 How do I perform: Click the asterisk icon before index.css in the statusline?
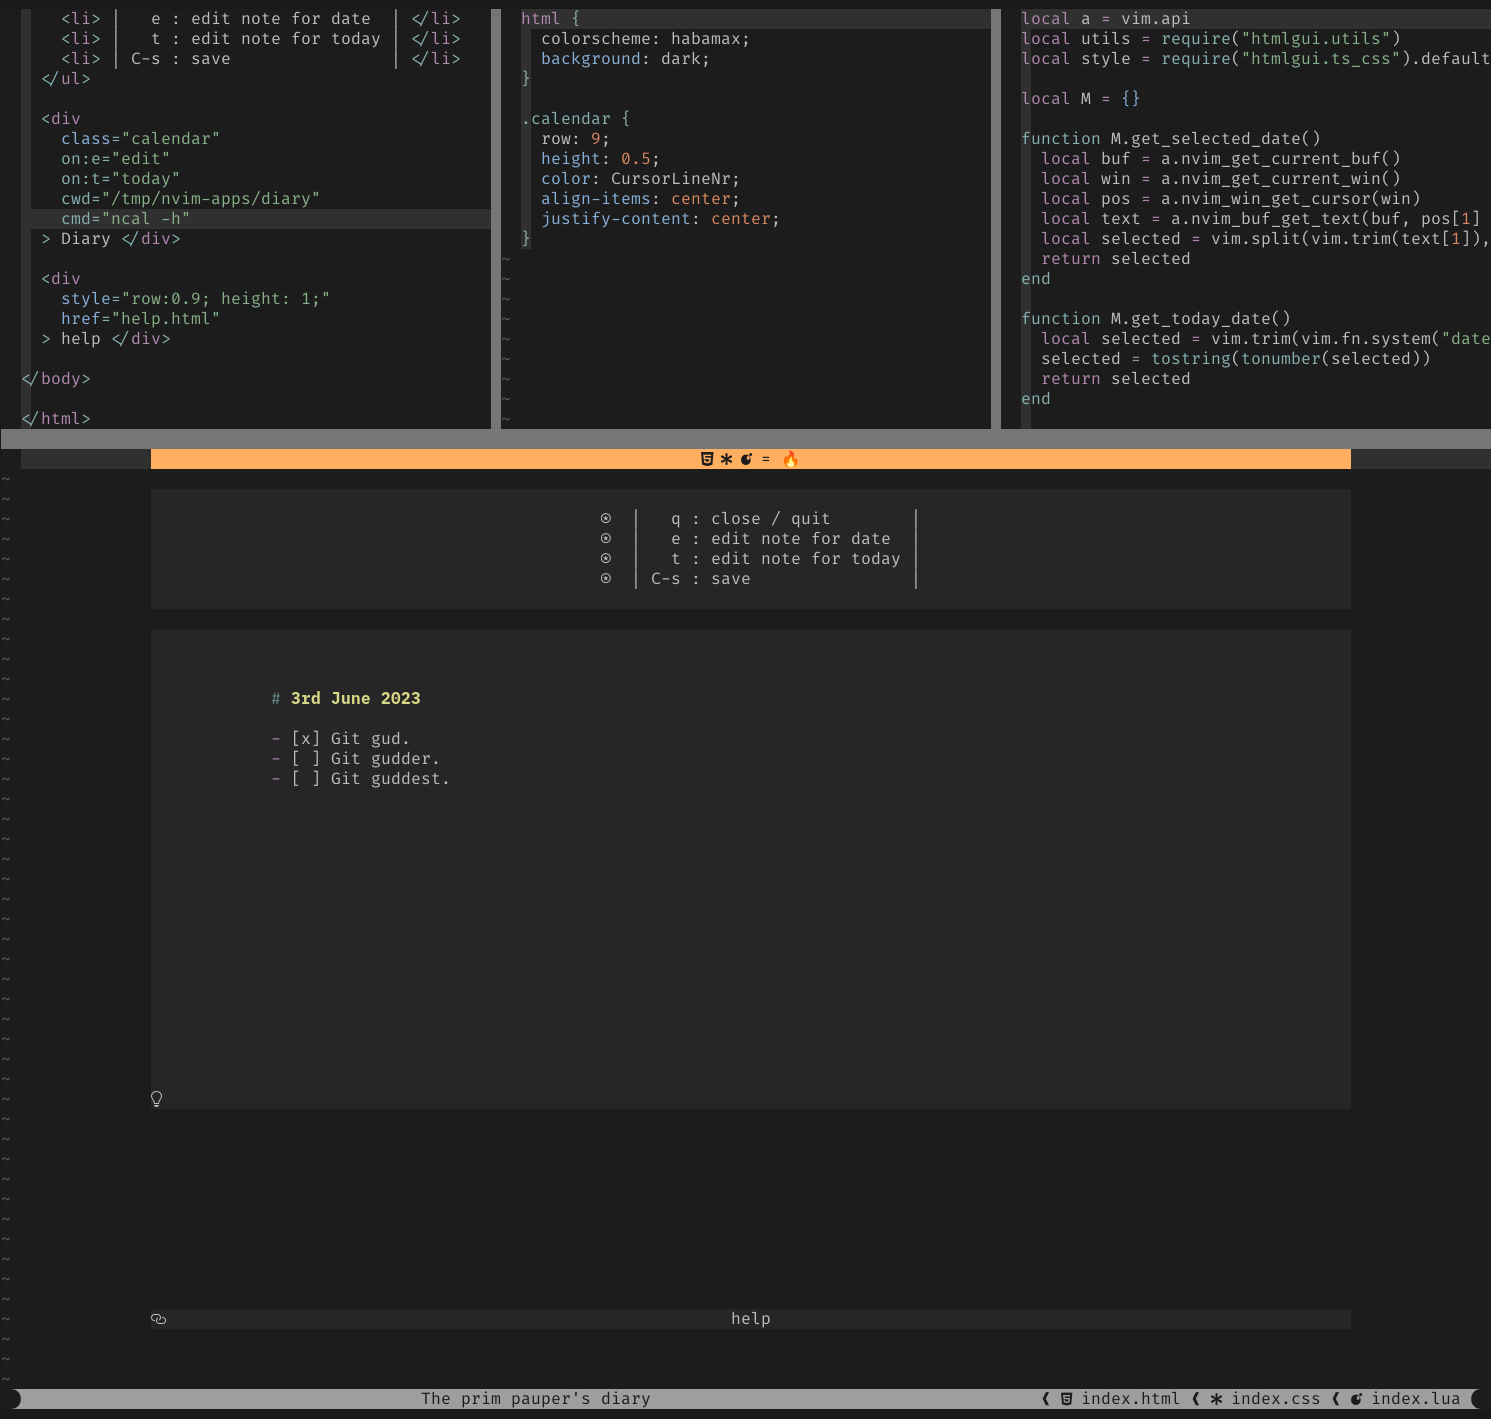pyautogui.click(x=1217, y=1399)
